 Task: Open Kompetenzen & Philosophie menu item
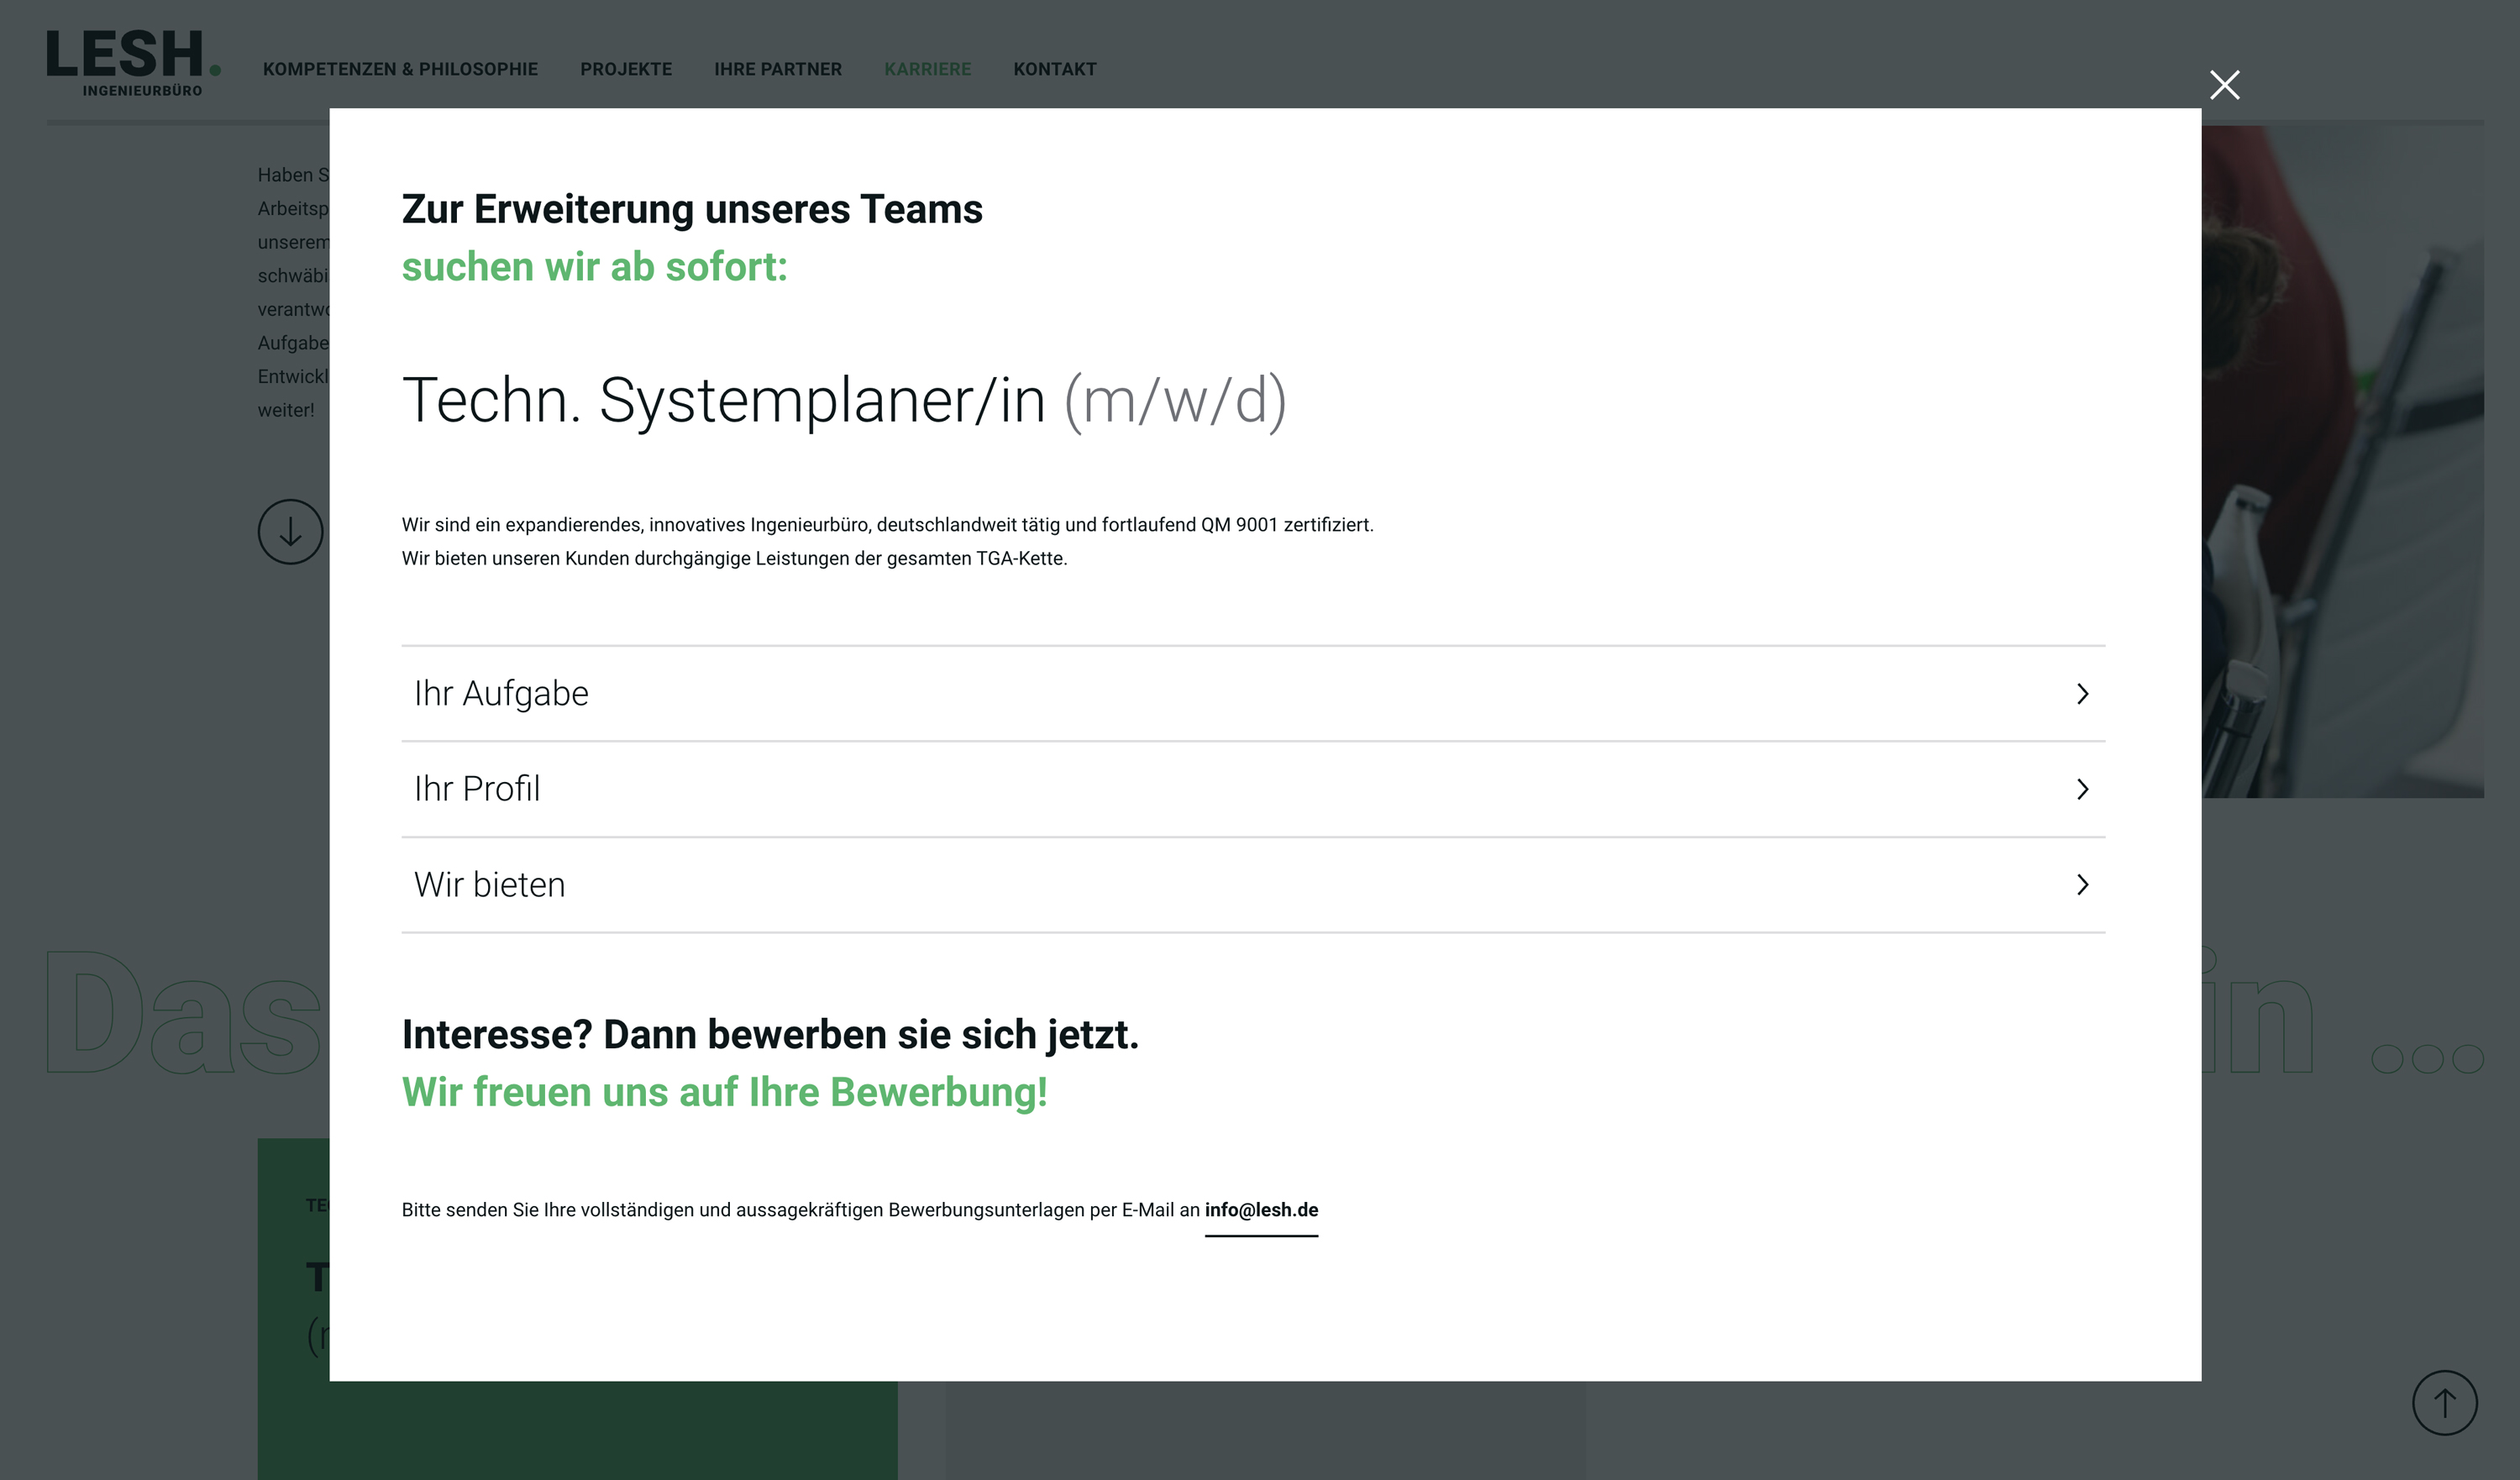point(400,69)
